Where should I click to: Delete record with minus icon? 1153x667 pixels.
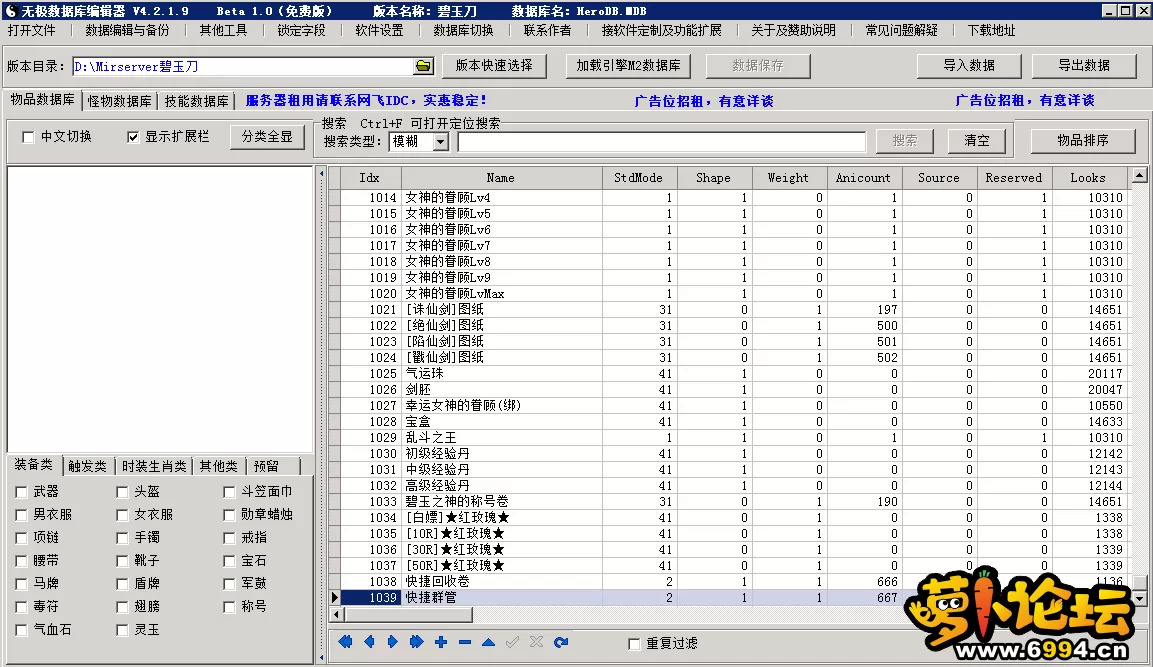tap(465, 642)
